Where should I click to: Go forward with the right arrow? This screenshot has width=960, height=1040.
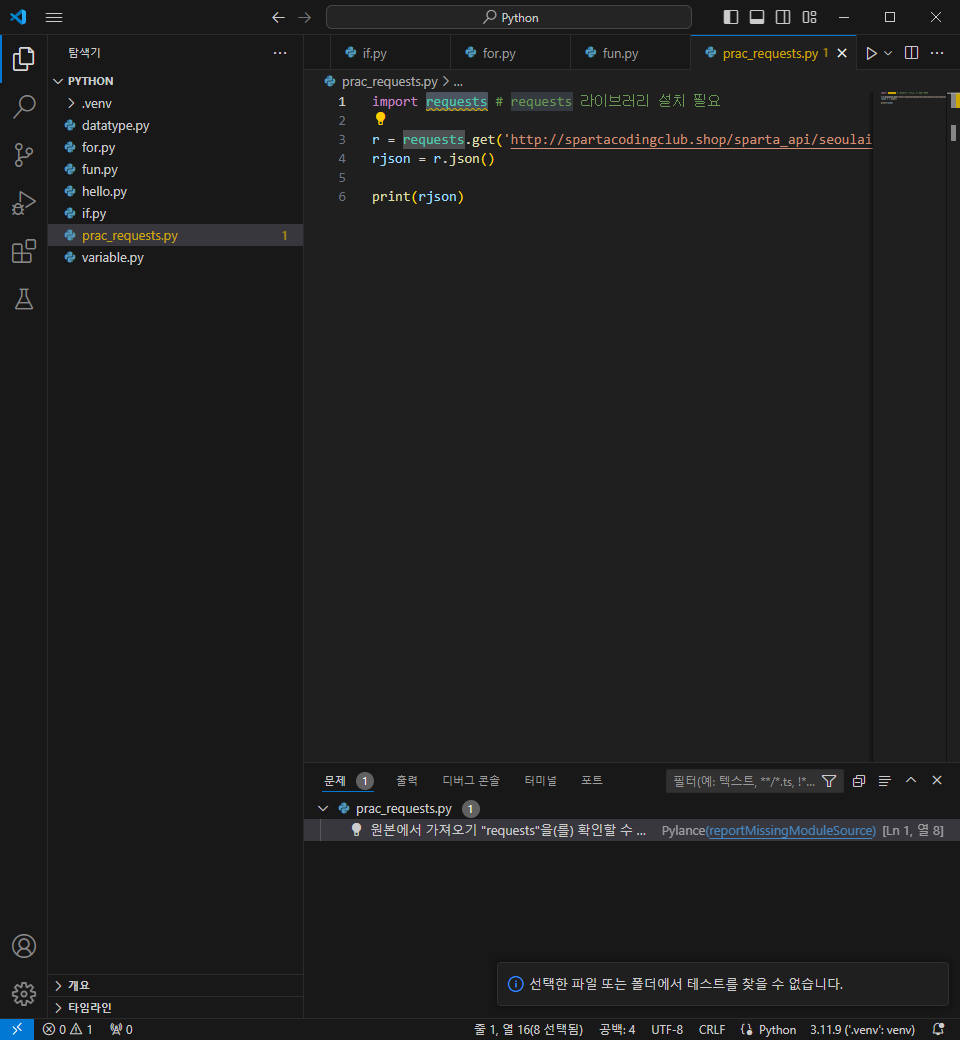click(x=305, y=18)
